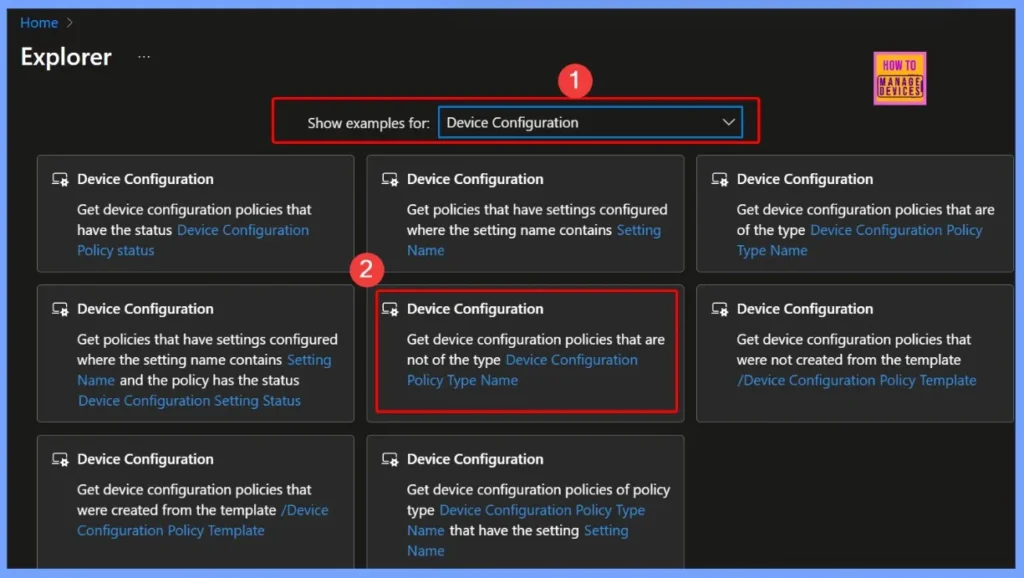Click 'were not created from the template' text

tap(848, 360)
